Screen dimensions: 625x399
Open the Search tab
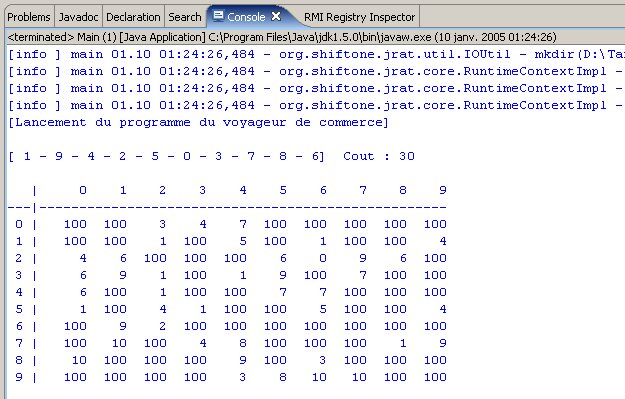[x=185, y=17]
